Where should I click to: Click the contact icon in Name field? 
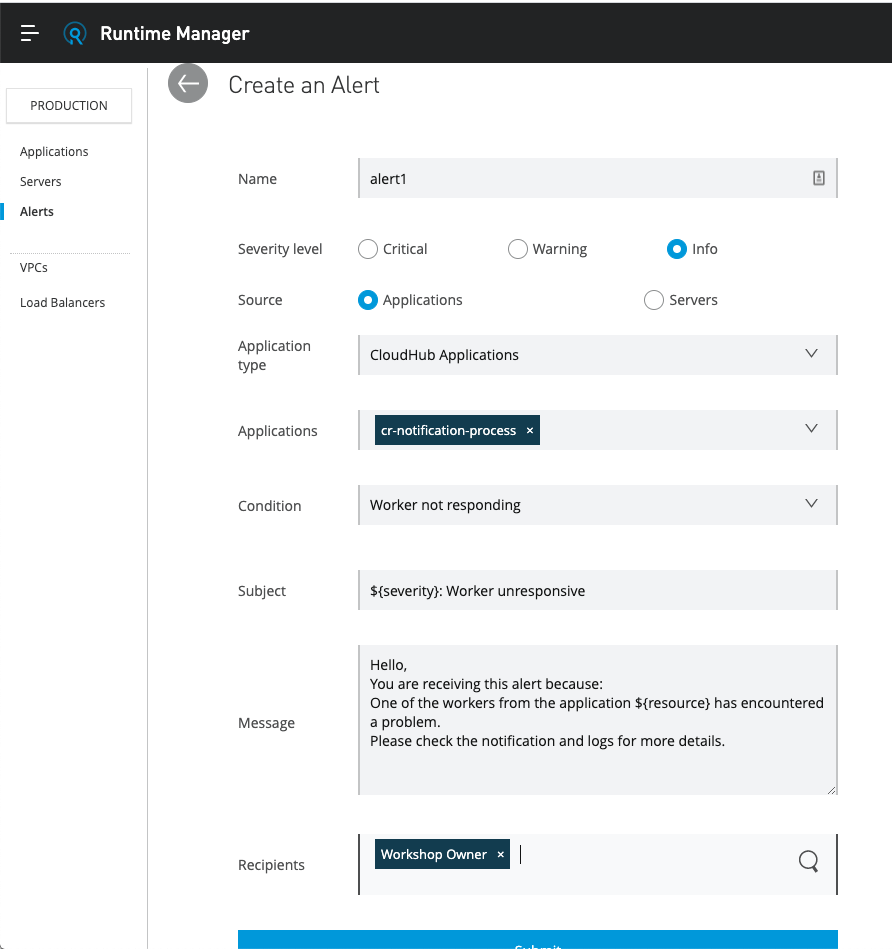click(x=818, y=179)
